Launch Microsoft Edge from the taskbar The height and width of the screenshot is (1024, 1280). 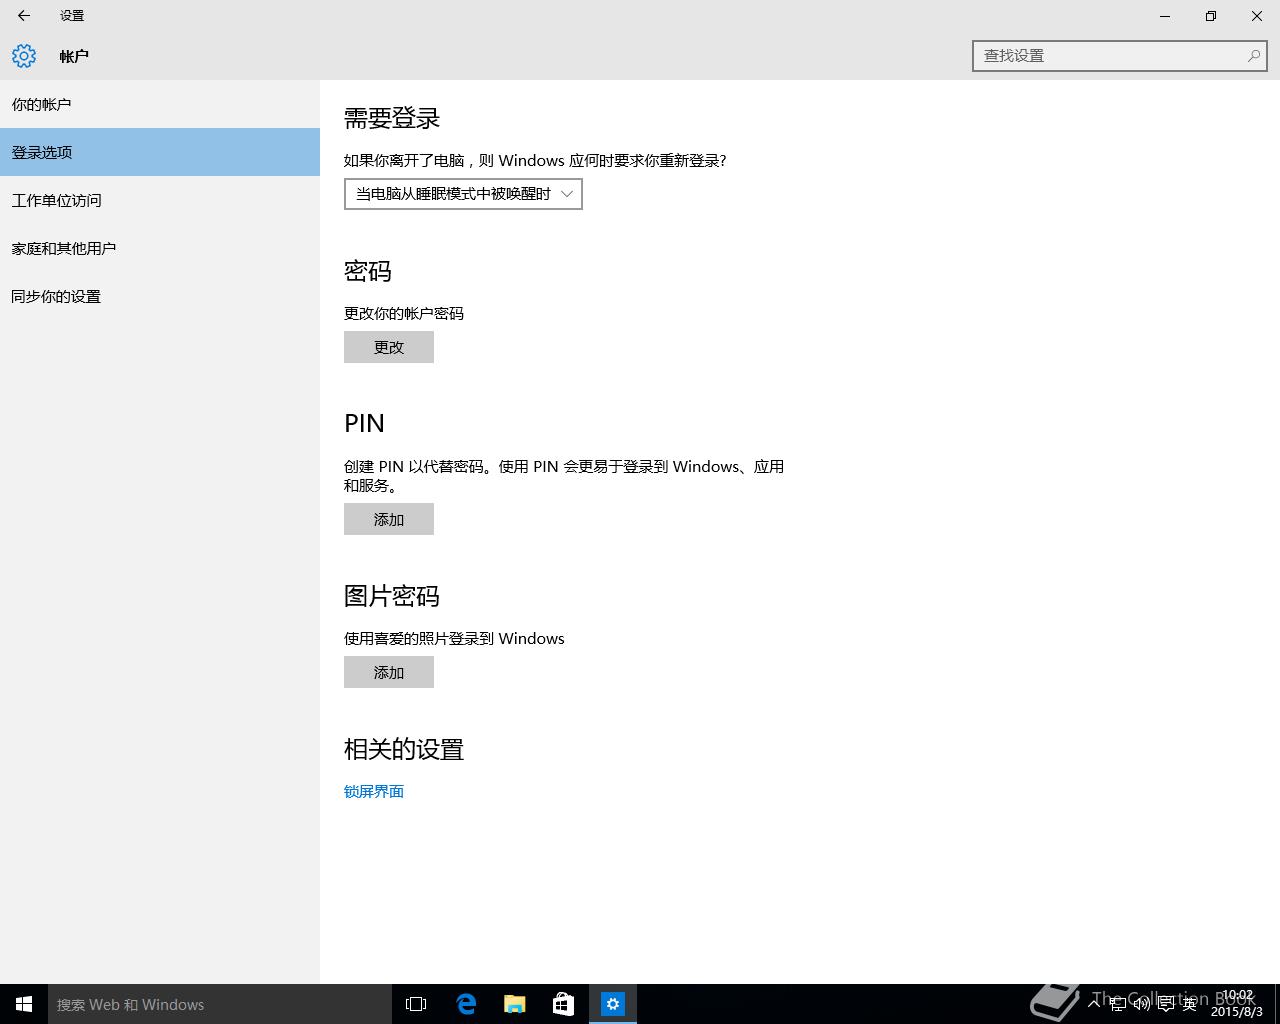[x=466, y=1004]
